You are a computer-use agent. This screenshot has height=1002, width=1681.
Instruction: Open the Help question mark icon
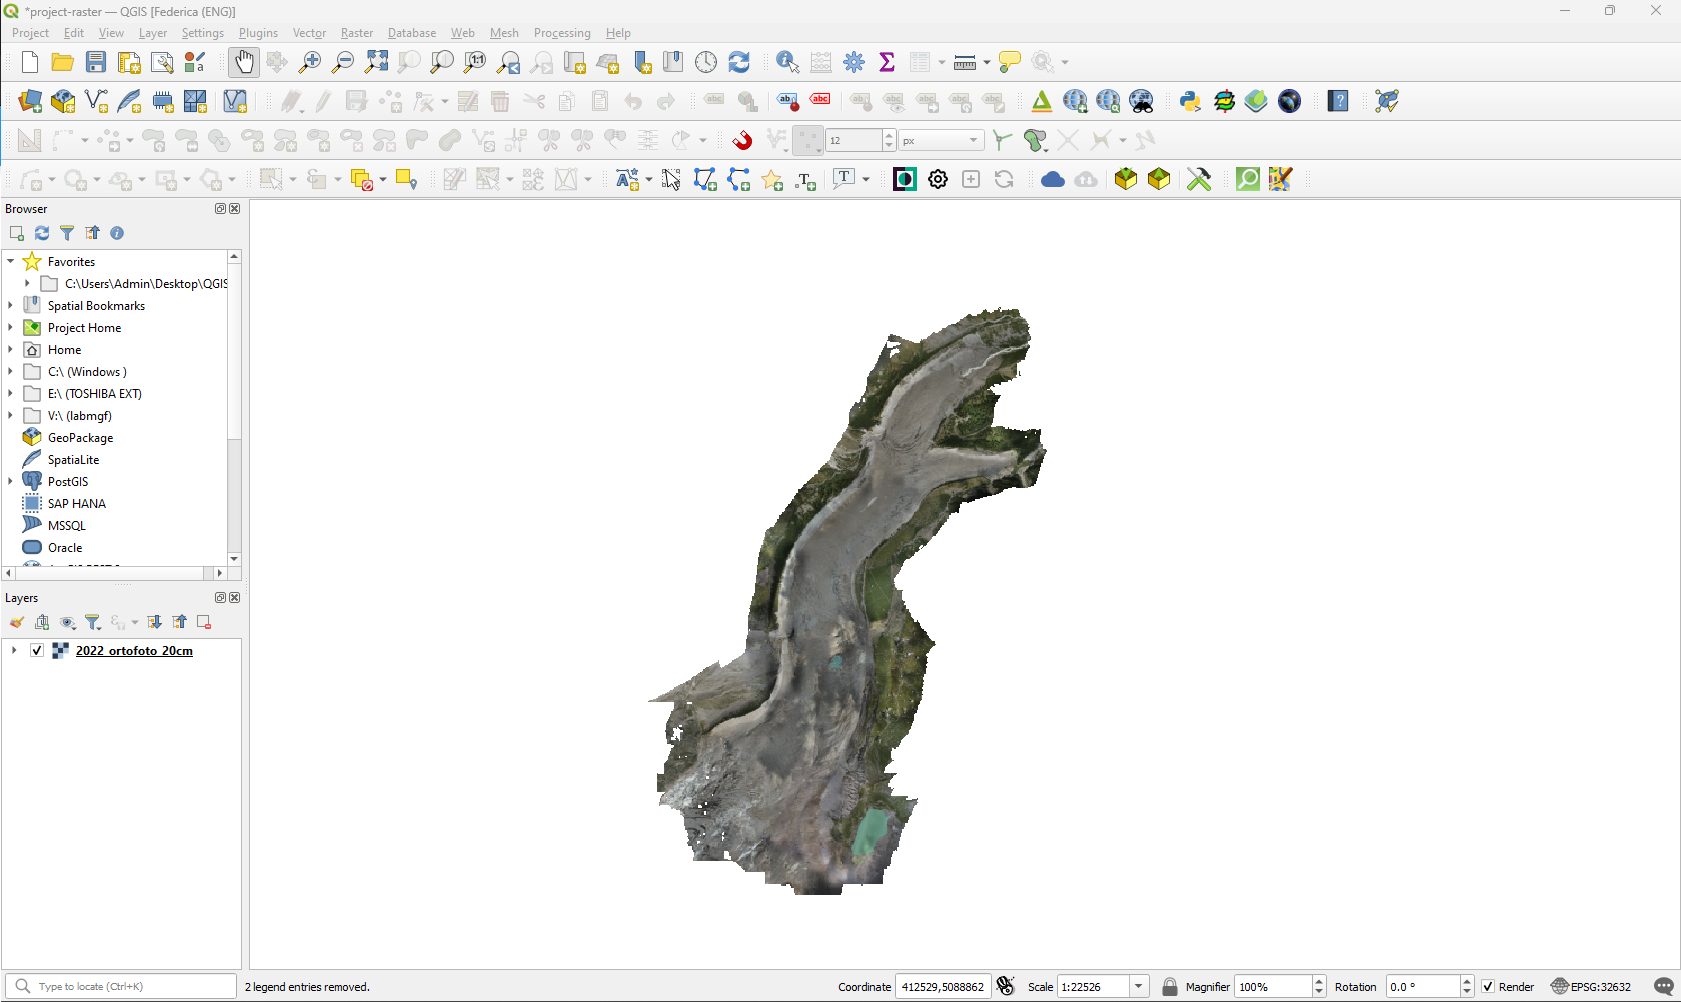click(1338, 101)
